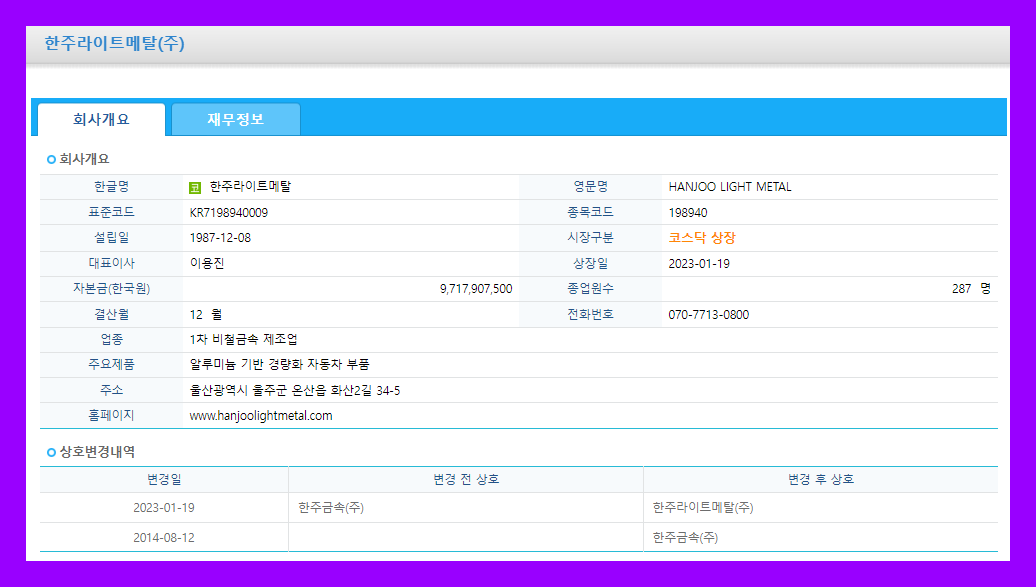Click the 대표이사 field label
Screen dimensions: 1036x587
click(112, 263)
